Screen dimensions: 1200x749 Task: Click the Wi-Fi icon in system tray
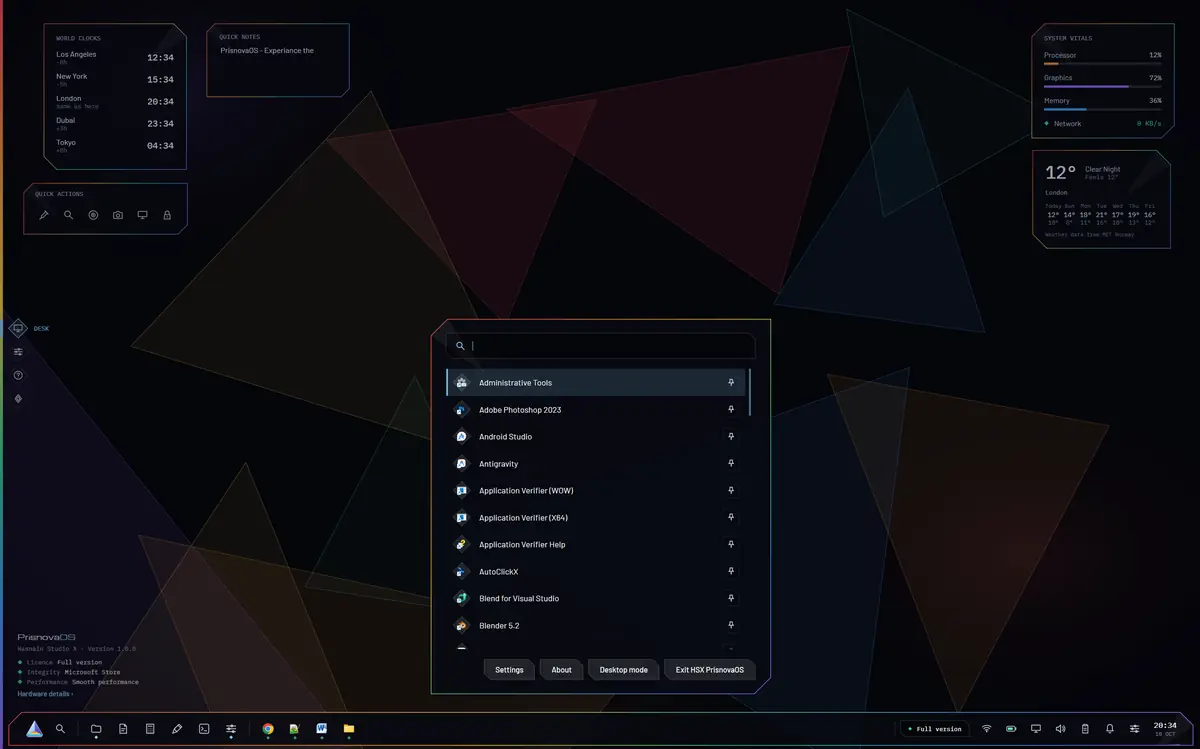[987, 729]
